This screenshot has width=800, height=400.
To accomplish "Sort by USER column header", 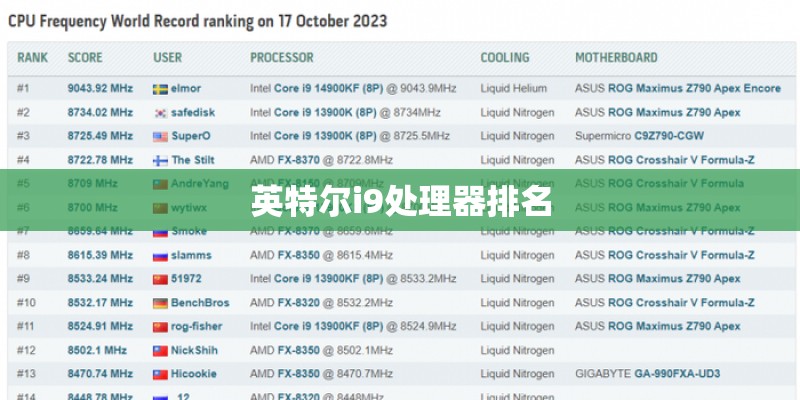I will (167, 58).
